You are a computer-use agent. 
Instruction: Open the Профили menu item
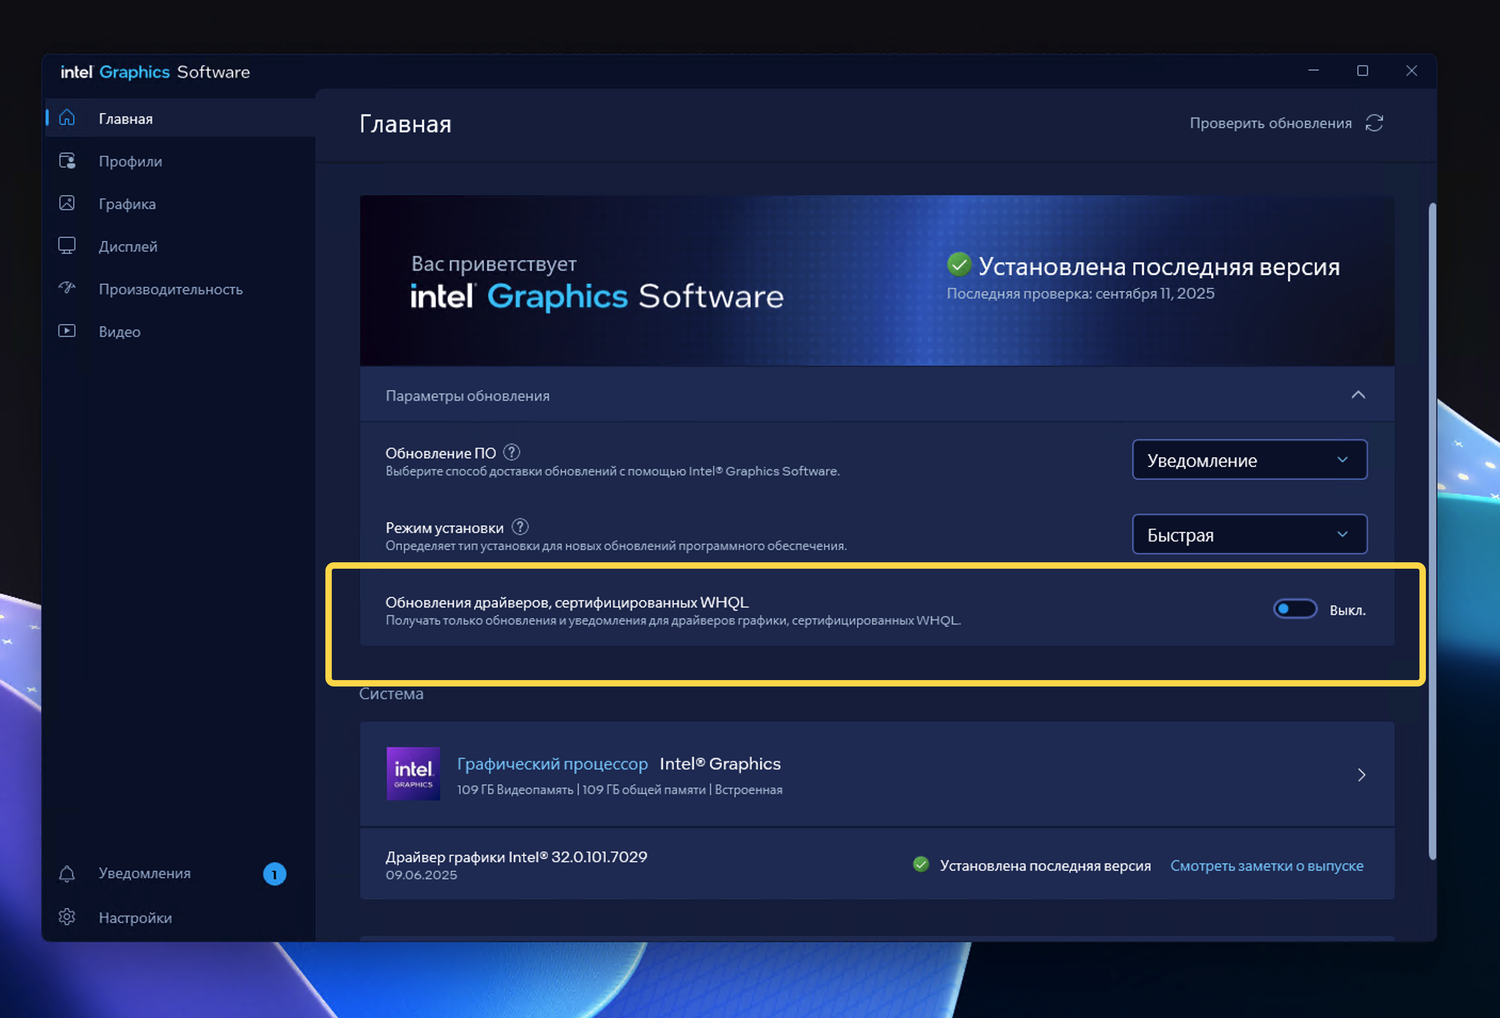[x=181, y=161]
